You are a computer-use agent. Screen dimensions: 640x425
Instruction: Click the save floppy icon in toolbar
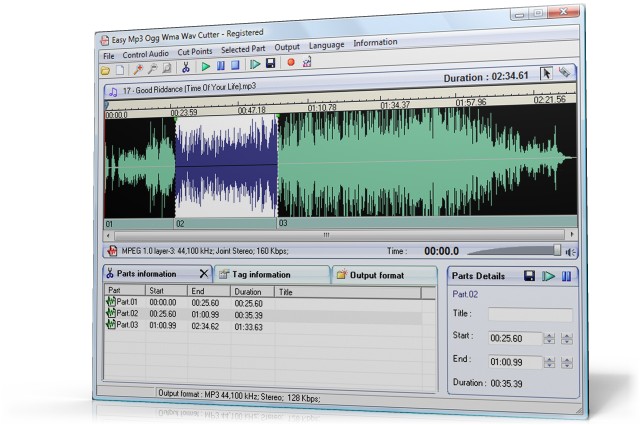(x=270, y=65)
